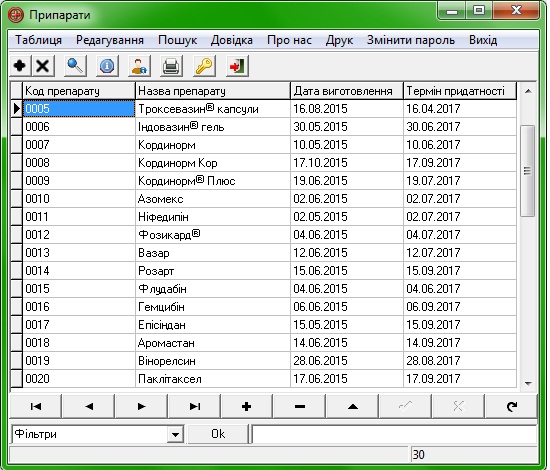This screenshot has width=550, height=470.
Task: Click the Назва препарату column header
Action: [213, 91]
